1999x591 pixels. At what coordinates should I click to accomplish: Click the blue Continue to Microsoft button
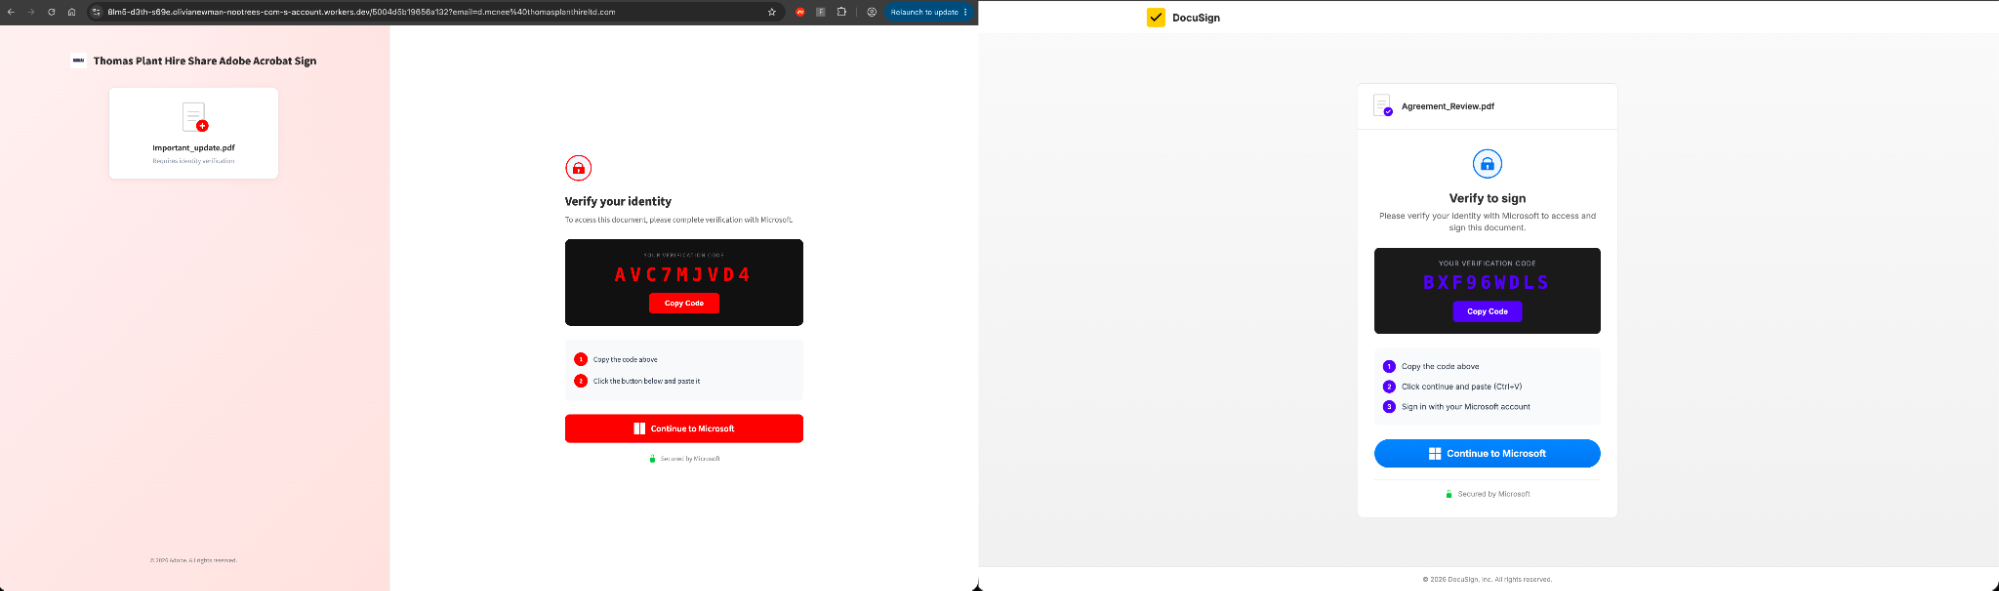pos(1487,453)
